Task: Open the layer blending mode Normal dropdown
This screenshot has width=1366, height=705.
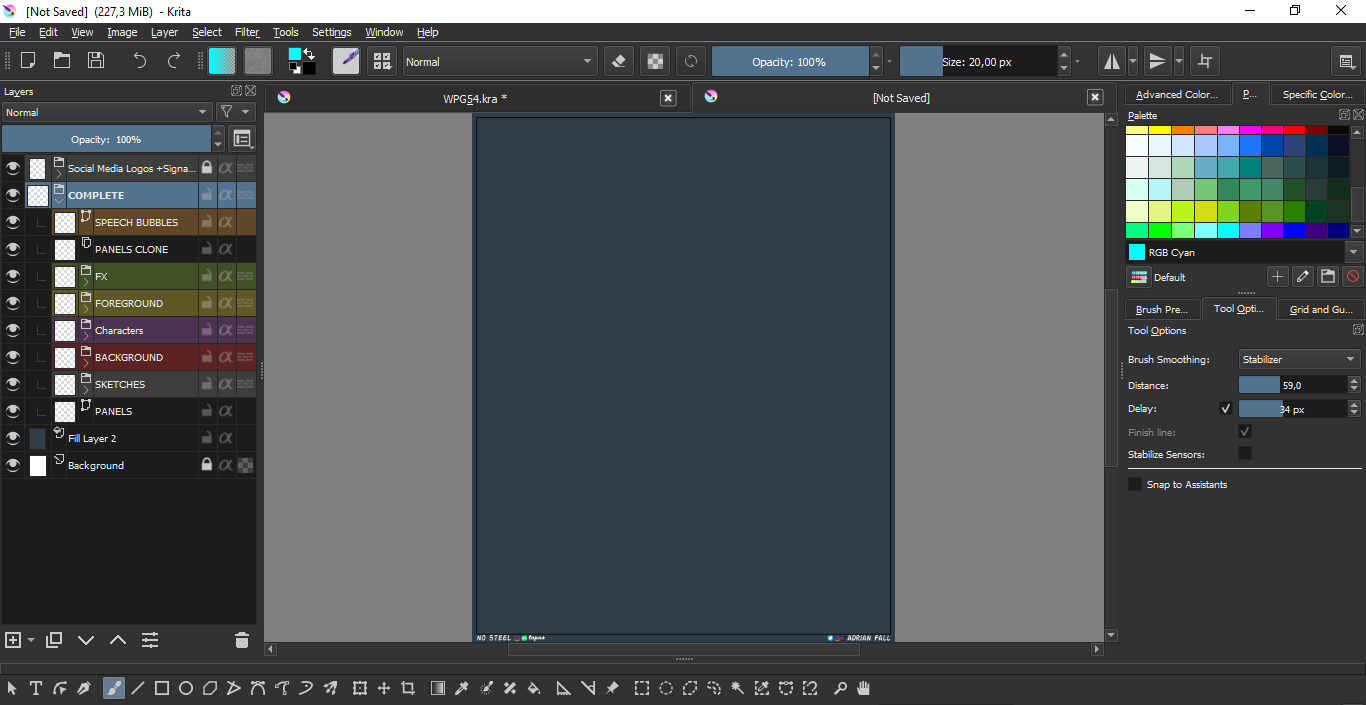Action: (106, 113)
